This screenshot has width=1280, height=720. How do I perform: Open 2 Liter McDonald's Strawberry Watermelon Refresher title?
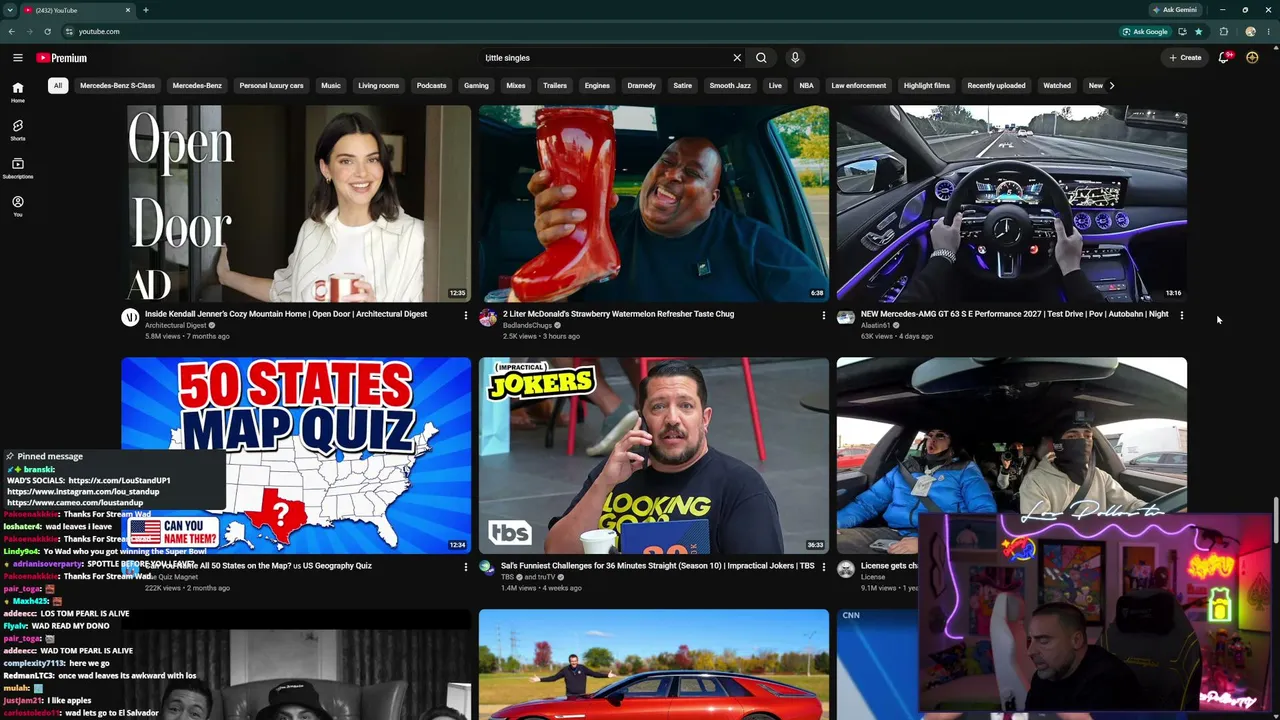click(x=618, y=314)
